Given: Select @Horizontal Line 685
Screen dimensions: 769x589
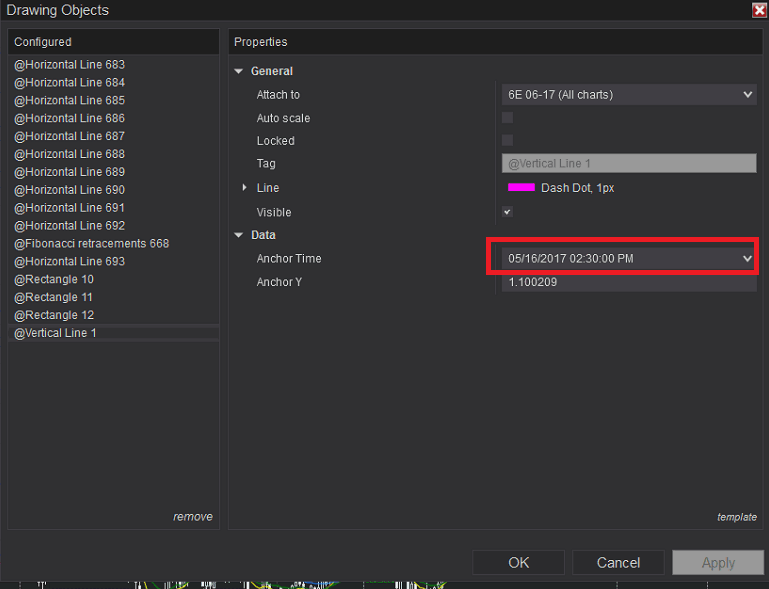Looking at the screenshot, I should pos(113,100).
